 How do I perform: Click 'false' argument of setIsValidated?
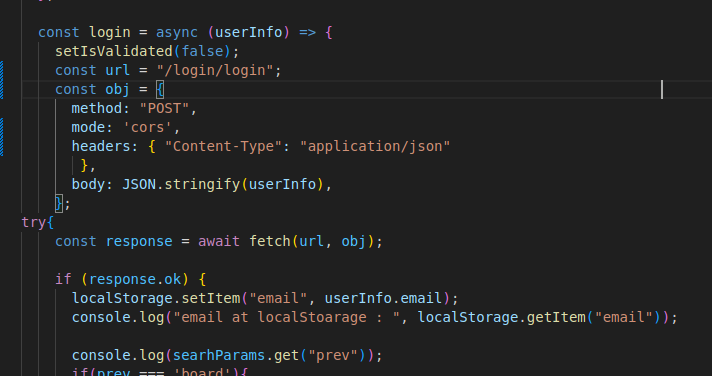pyautogui.click(x=202, y=51)
